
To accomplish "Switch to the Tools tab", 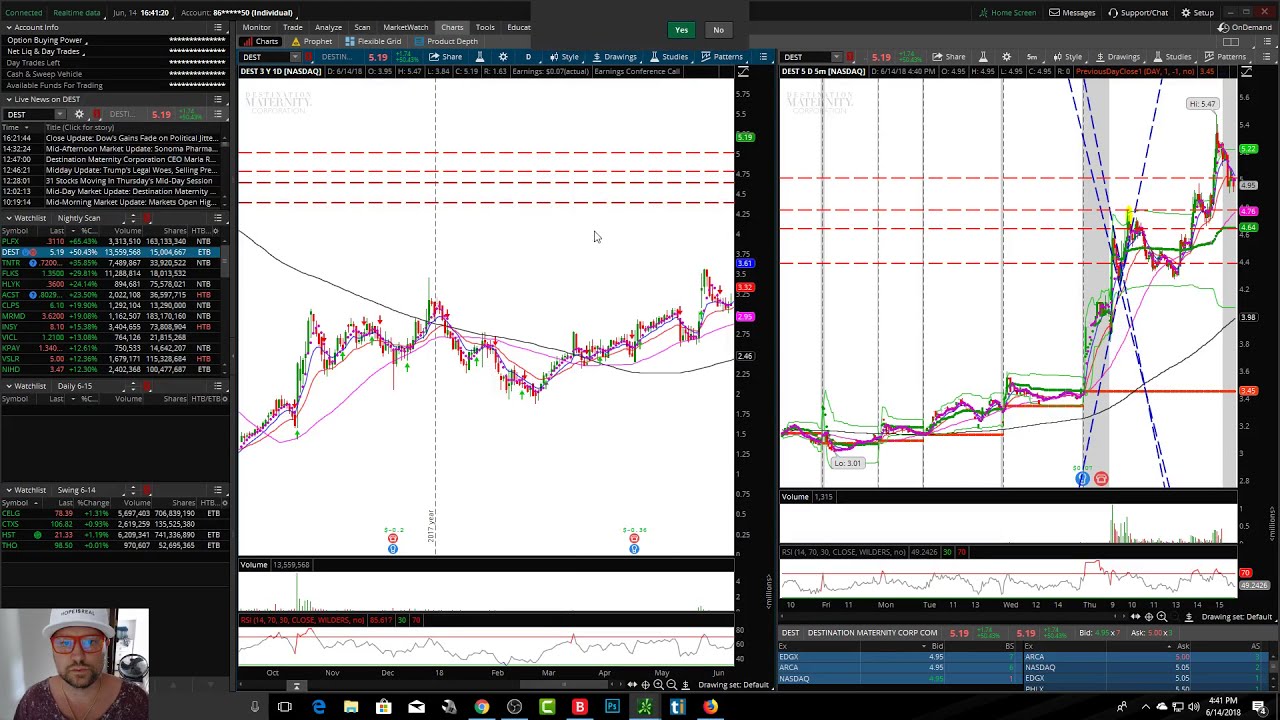I will click(485, 27).
